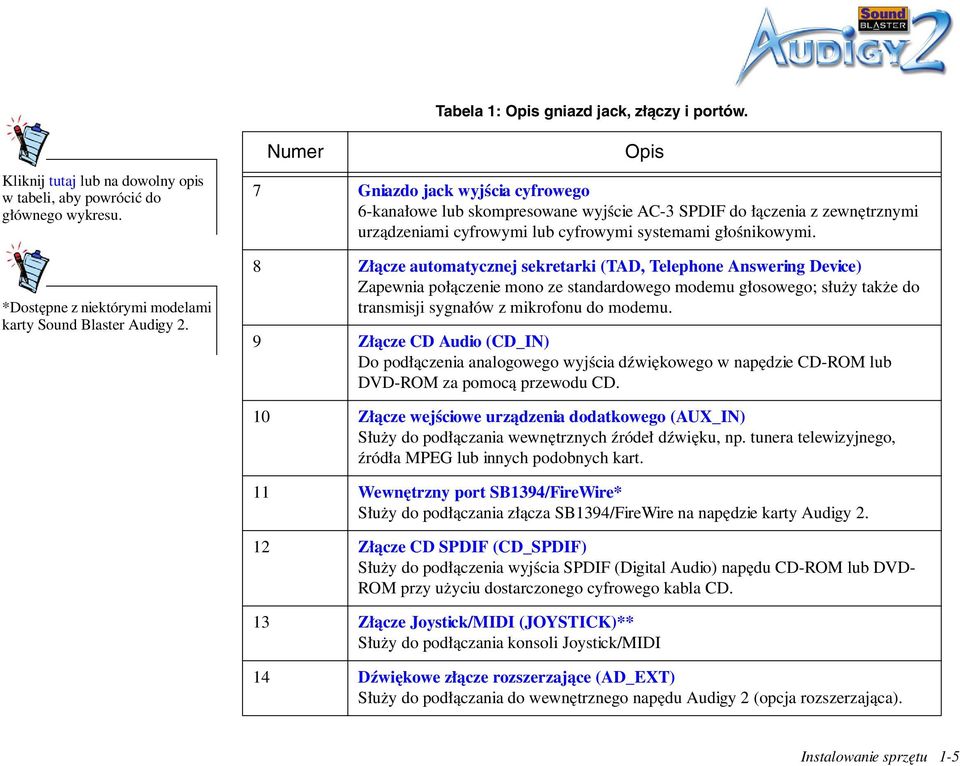The image size is (960, 766).
Task: Click the text 'Służy do podłączania do wewnętrznego napędu Audigy 2'
Action: pyautogui.click(x=553, y=698)
